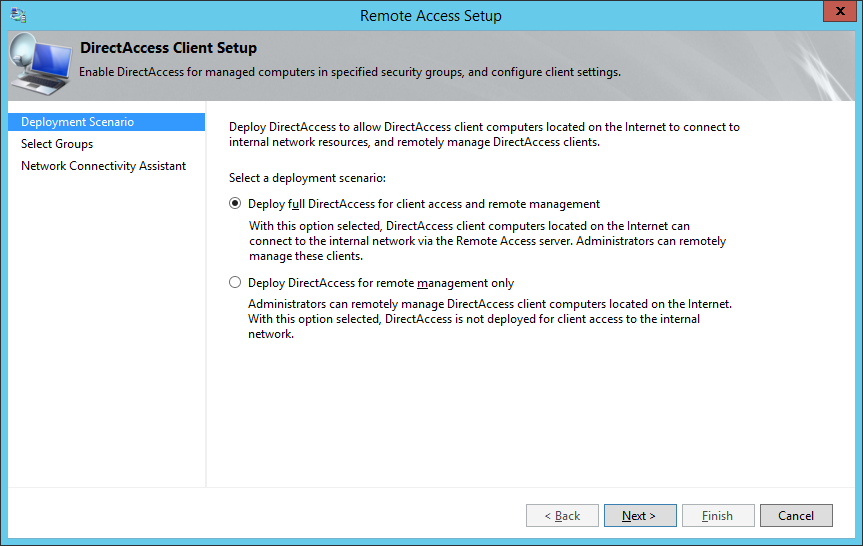The image size is (863, 546).
Task: Click the Finish button
Action: pyautogui.click(x=718, y=516)
